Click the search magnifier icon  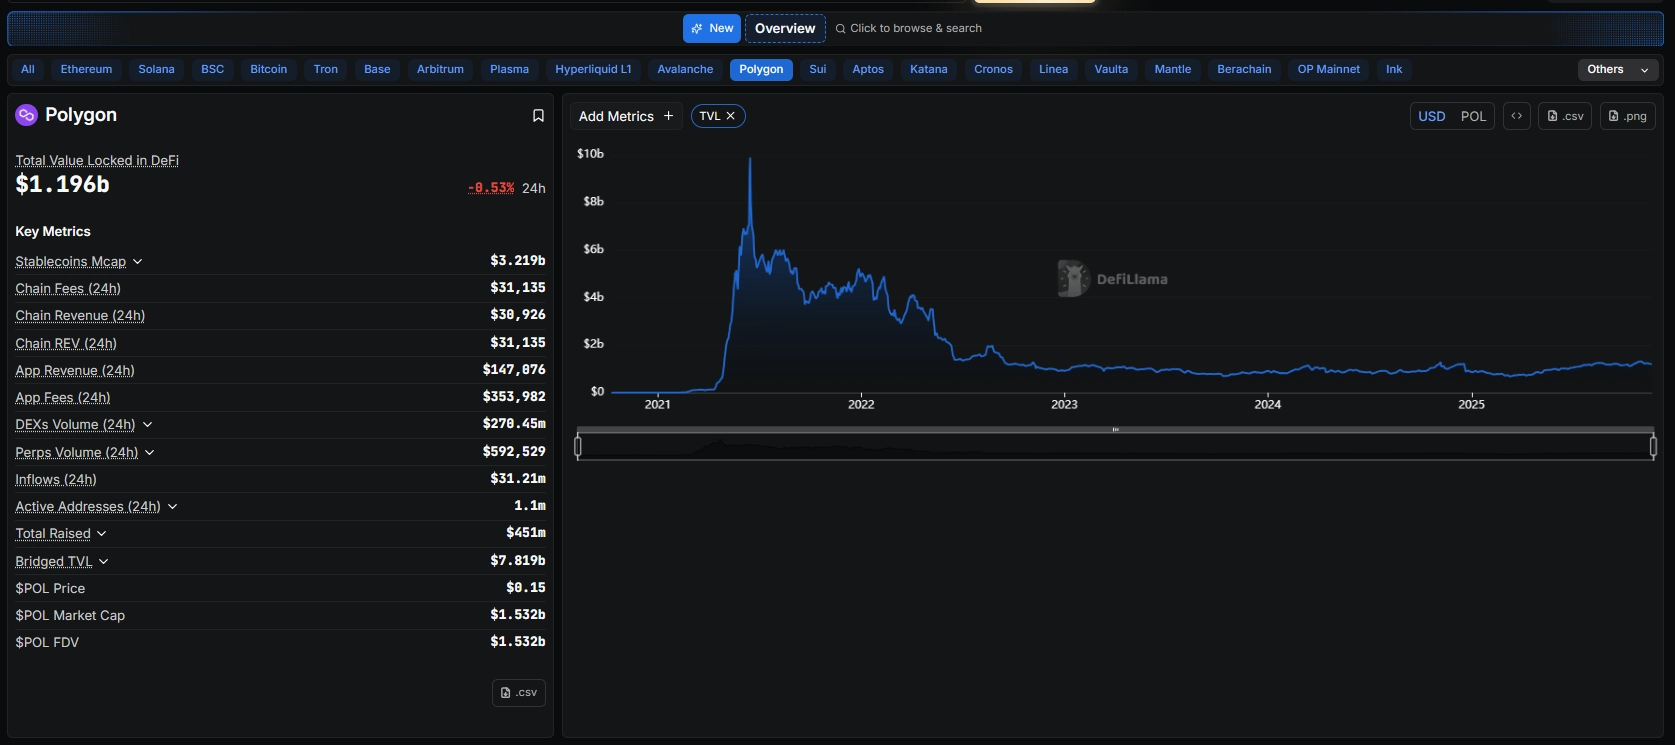(840, 29)
